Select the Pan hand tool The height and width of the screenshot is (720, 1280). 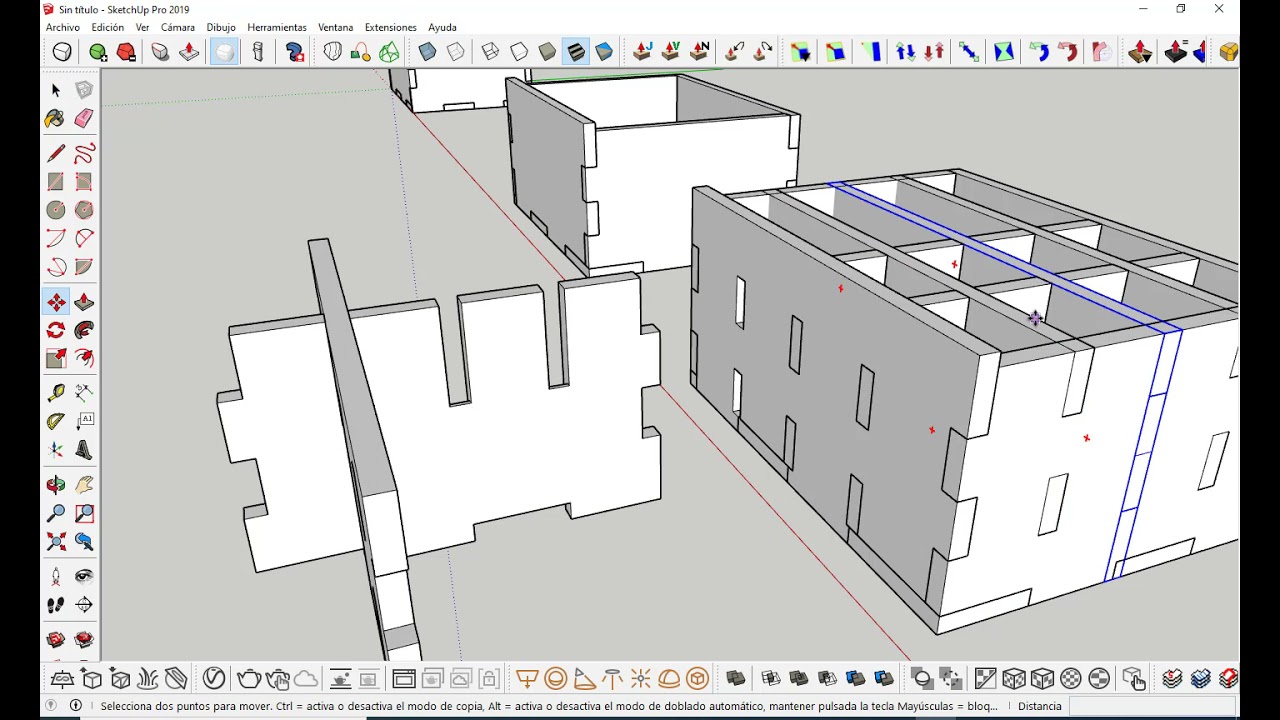pyautogui.click(x=84, y=485)
